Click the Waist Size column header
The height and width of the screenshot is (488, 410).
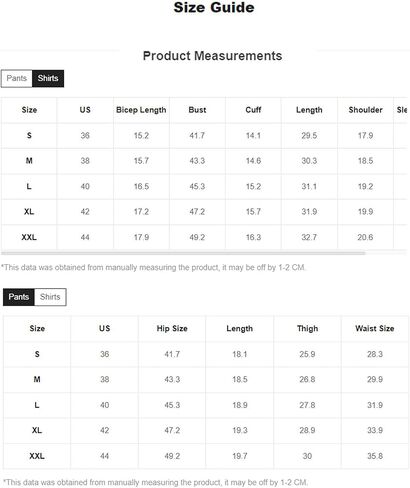point(375,329)
